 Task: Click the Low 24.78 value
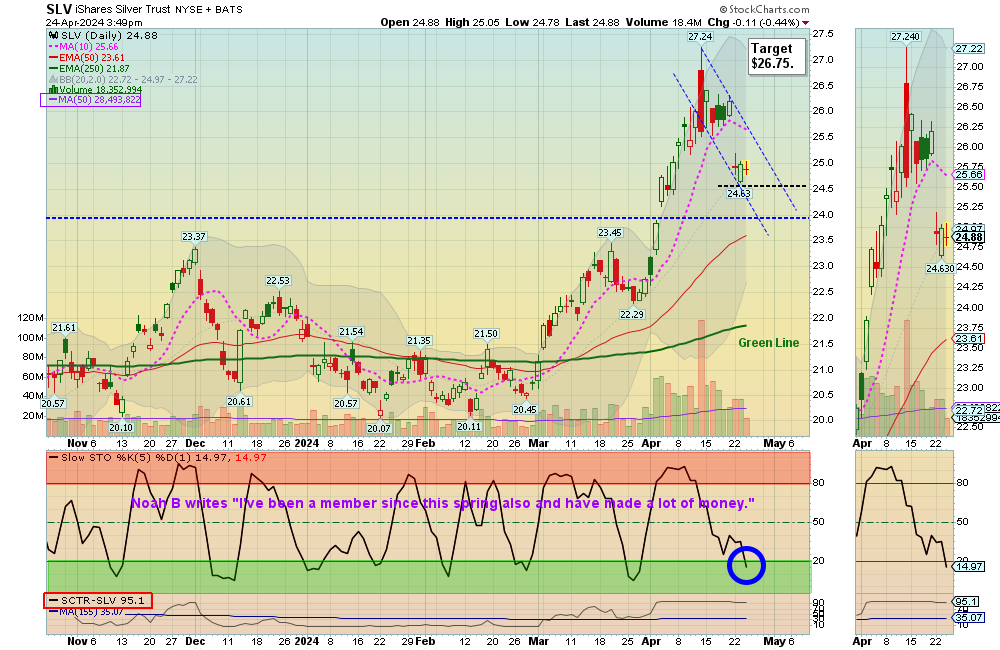click(x=533, y=22)
